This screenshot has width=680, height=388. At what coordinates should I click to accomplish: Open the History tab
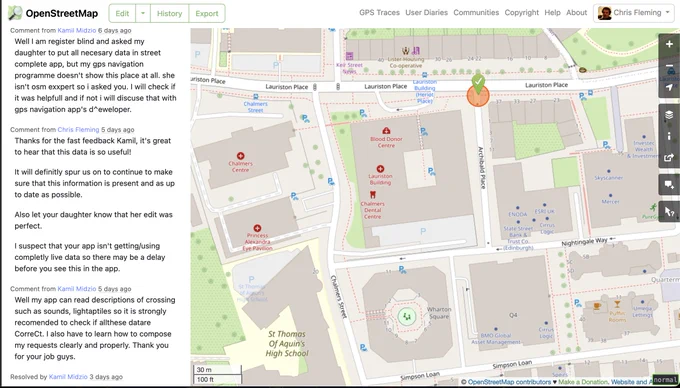pyautogui.click(x=170, y=13)
